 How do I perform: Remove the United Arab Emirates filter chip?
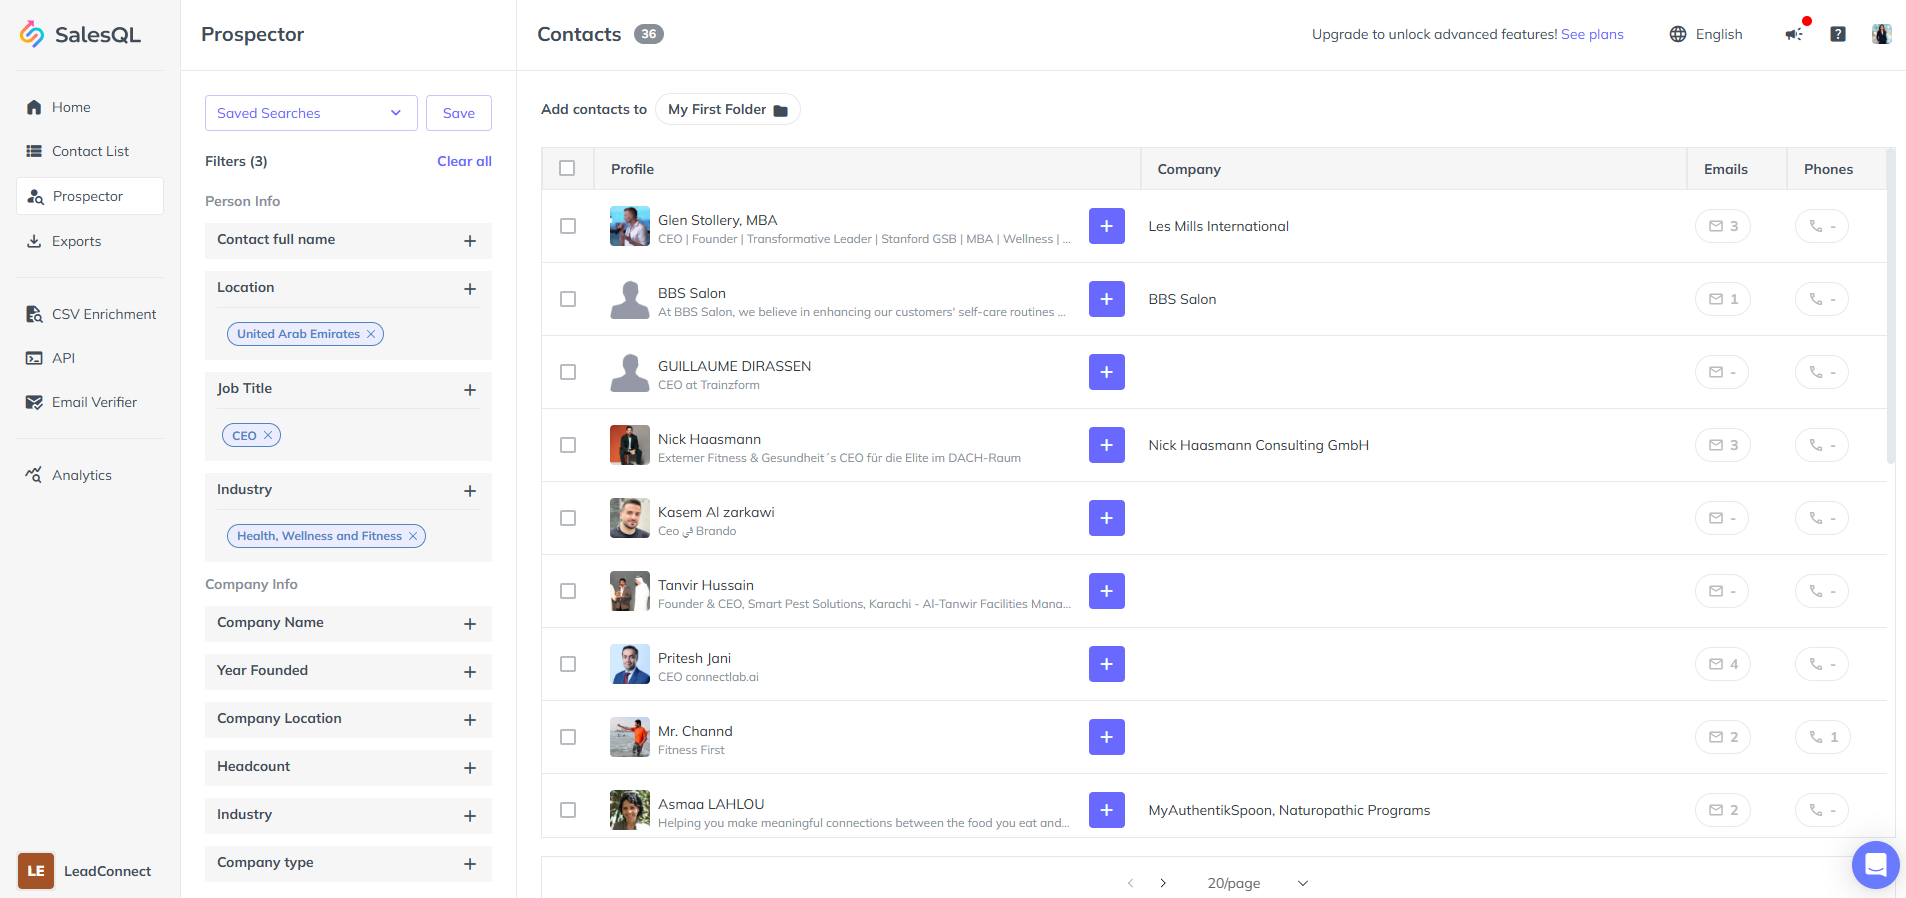(371, 334)
